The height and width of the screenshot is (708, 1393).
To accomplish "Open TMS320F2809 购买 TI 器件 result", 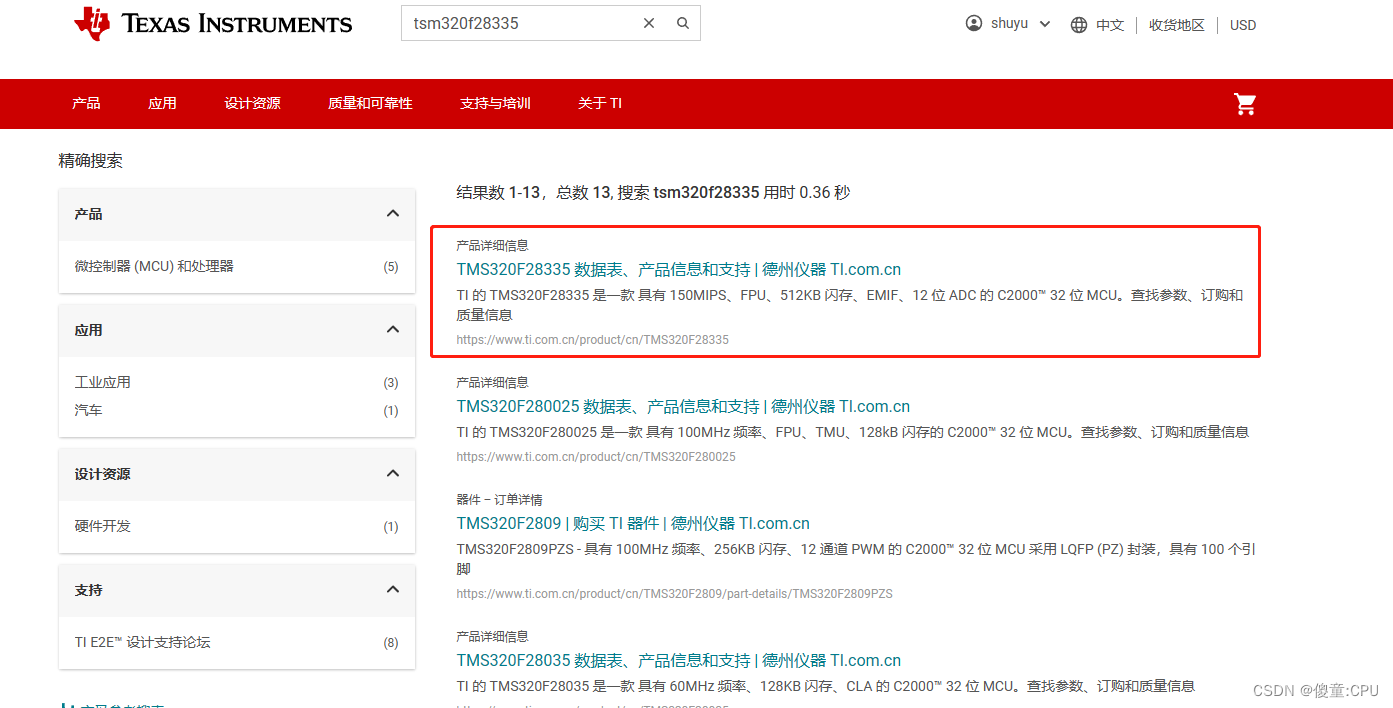I will pos(633,523).
